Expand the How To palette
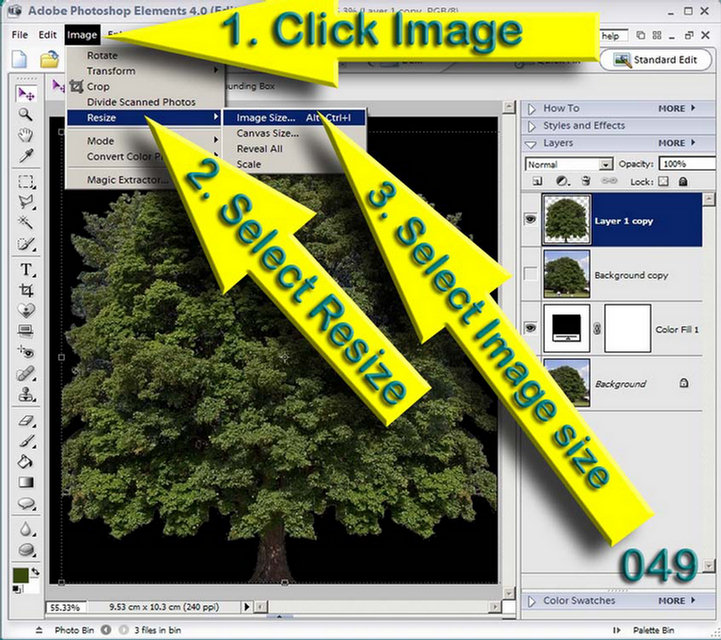The height and width of the screenshot is (640, 721). [532, 109]
